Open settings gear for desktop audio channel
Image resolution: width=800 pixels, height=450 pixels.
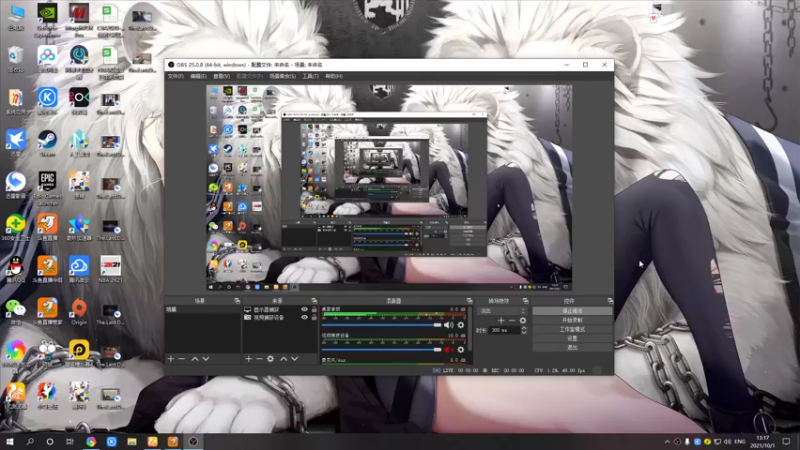point(461,325)
